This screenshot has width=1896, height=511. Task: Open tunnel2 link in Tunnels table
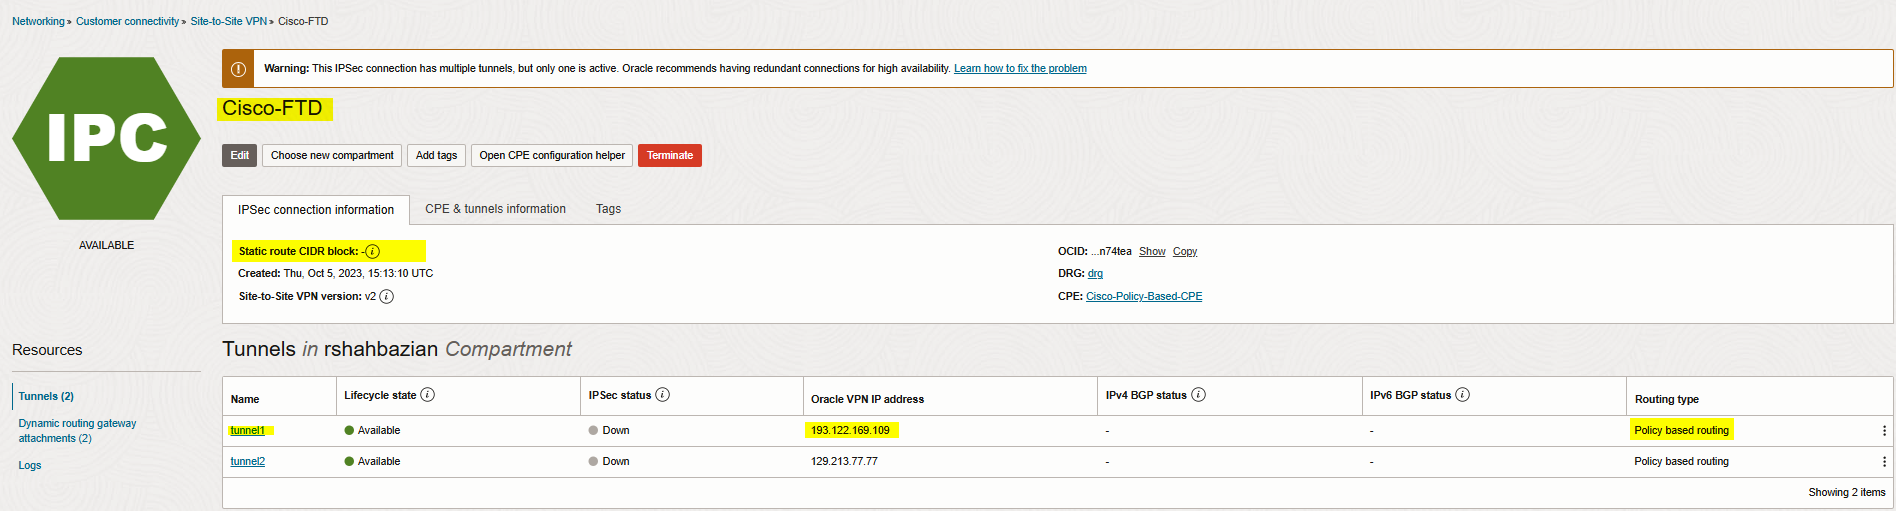click(x=247, y=462)
